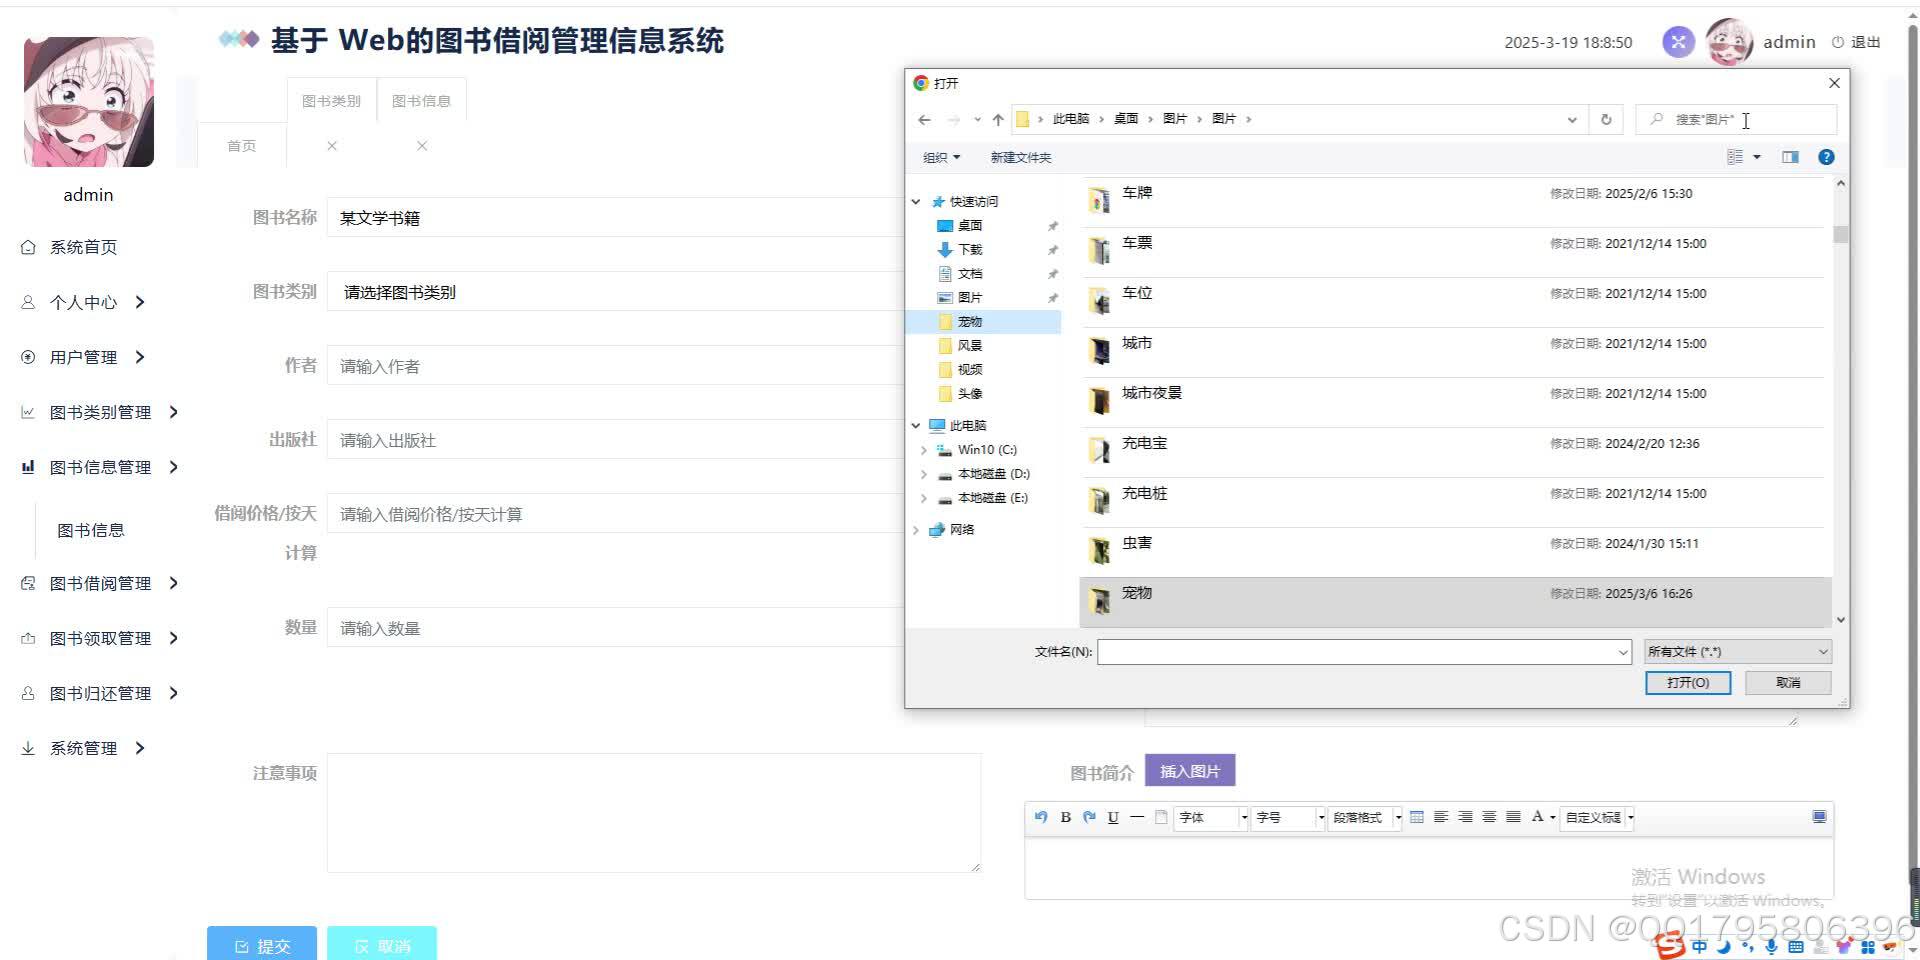Toggle underline formatting in the editor
This screenshot has width=1920, height=960.
click(x=1113, y=817)
